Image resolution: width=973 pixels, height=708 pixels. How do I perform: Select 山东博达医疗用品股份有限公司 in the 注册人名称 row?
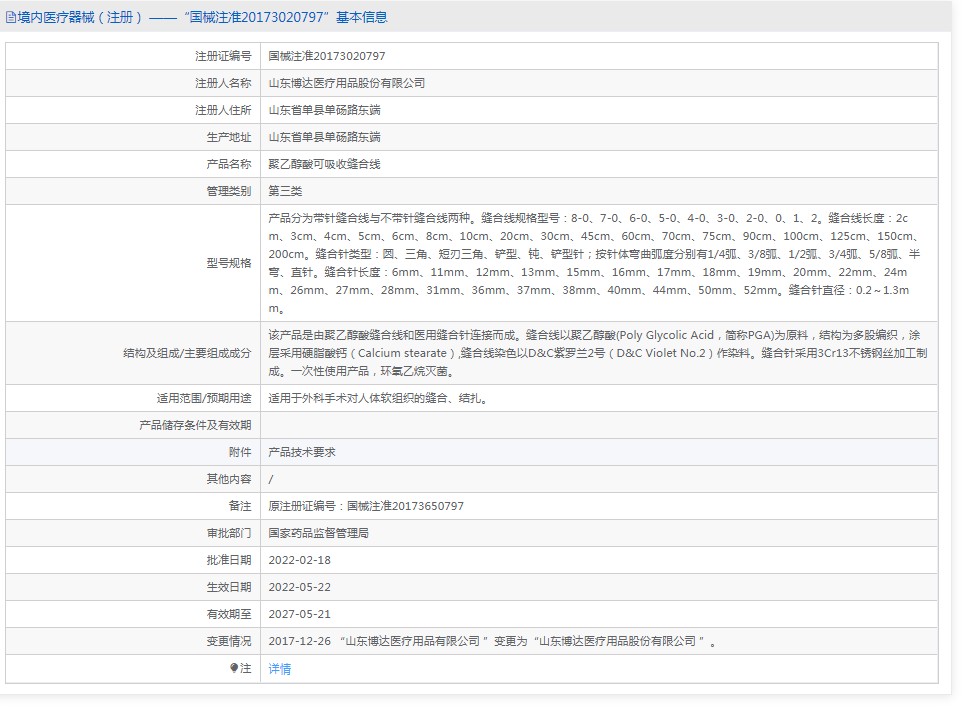(346, 83)
